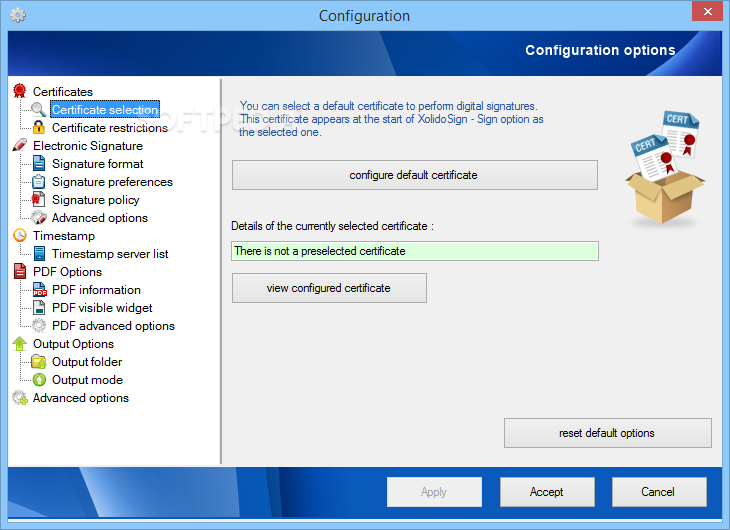730x530 pixels.
Task: Click the pen icon beside Electronic Signature
Action: point(20,145)
